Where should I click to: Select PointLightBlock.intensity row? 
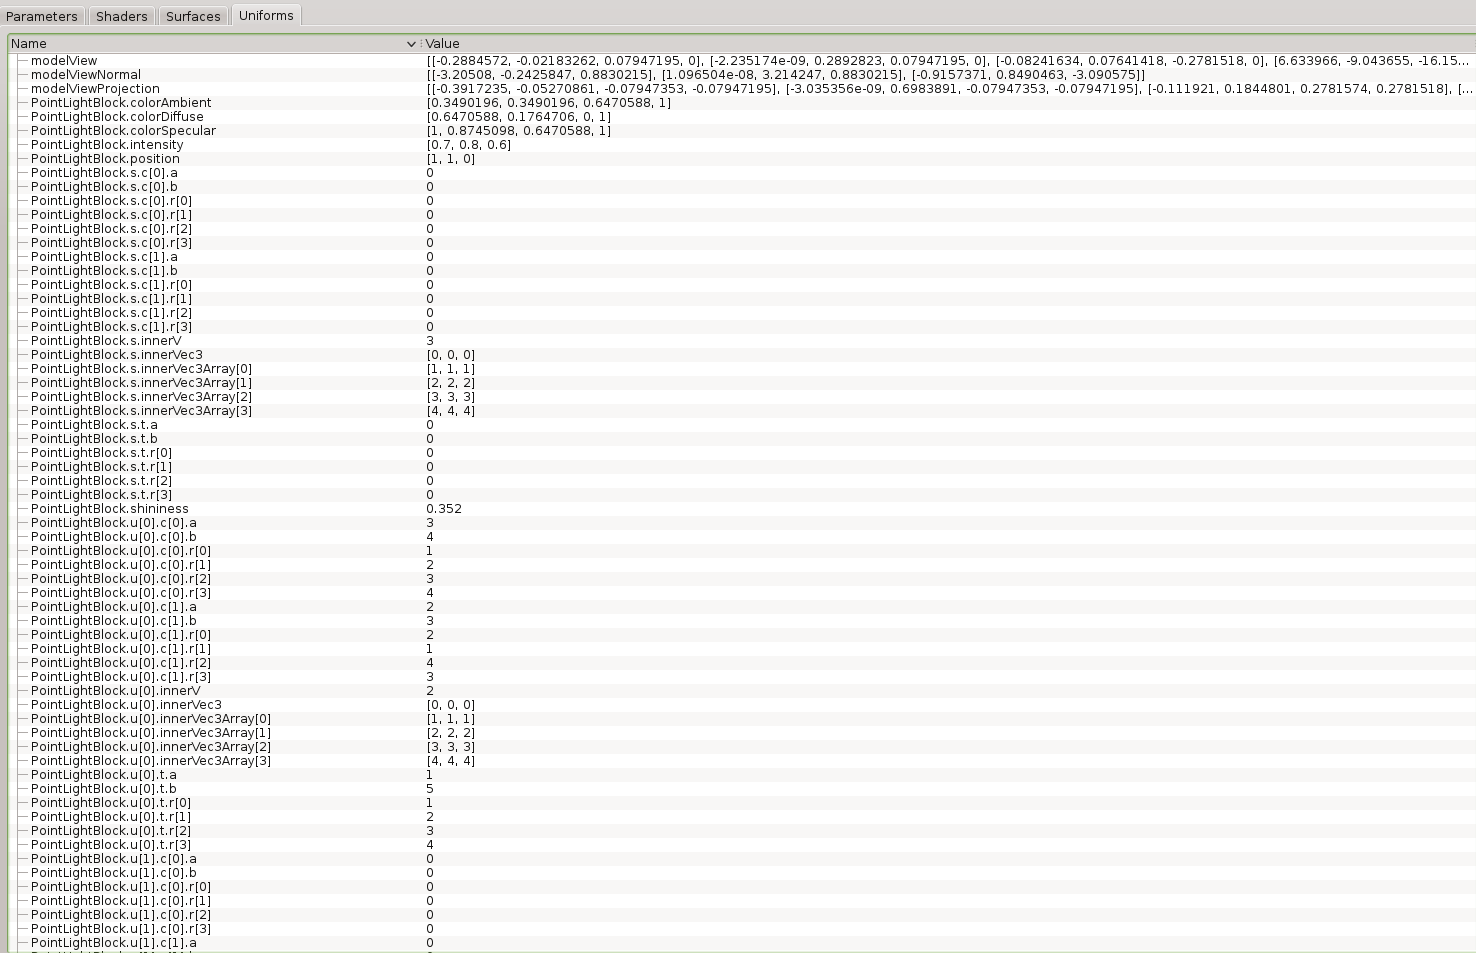[x=741, y=145]
